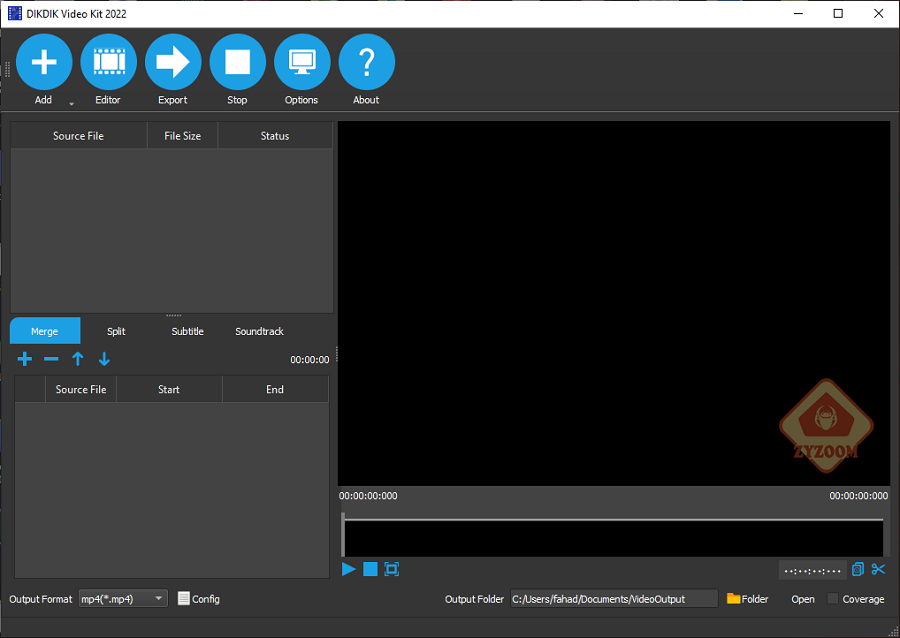The height and width of the screenshot is (638, 900).
Task: Click the Status column header
Action: click(x=275, y=136)
